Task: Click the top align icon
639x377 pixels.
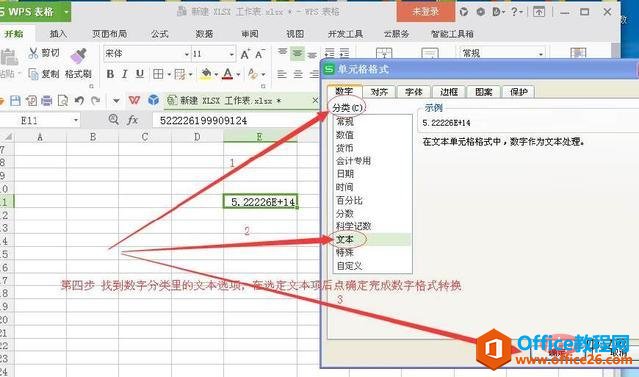Action: pos(282,53)
